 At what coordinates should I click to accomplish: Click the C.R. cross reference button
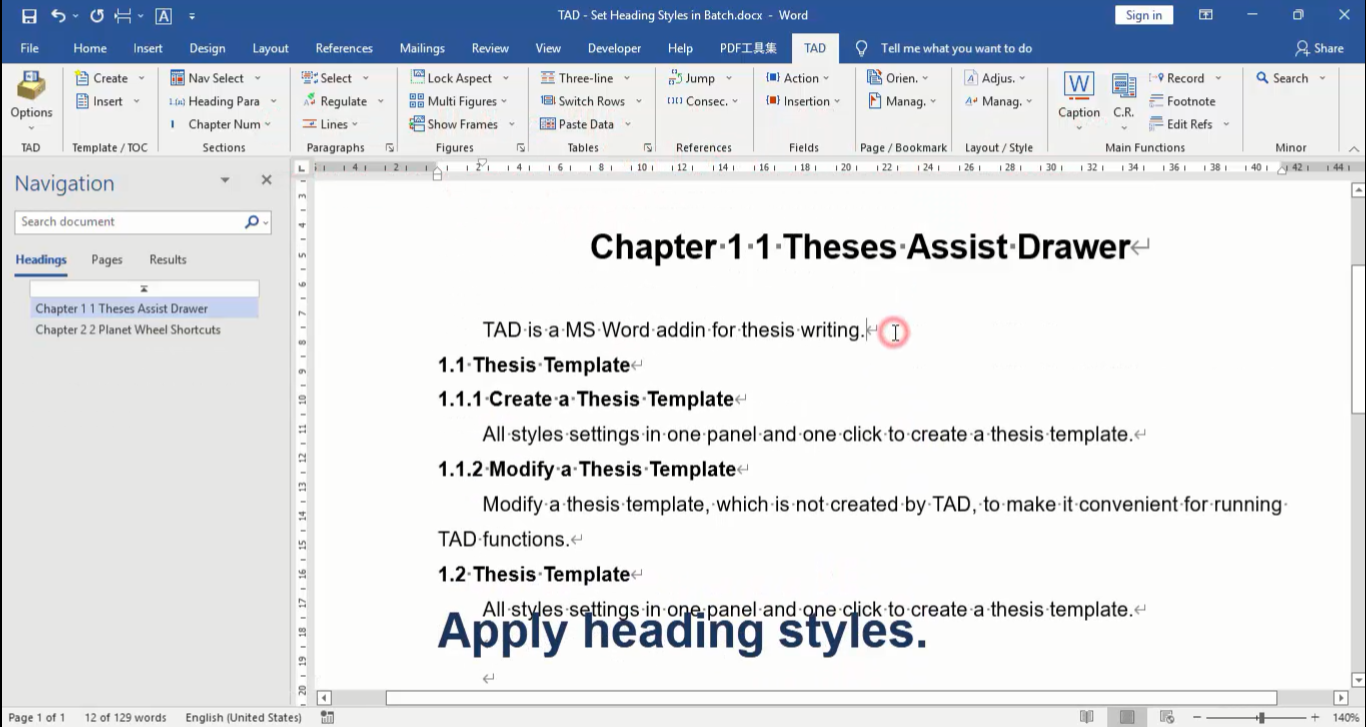tap(1124, 100)
